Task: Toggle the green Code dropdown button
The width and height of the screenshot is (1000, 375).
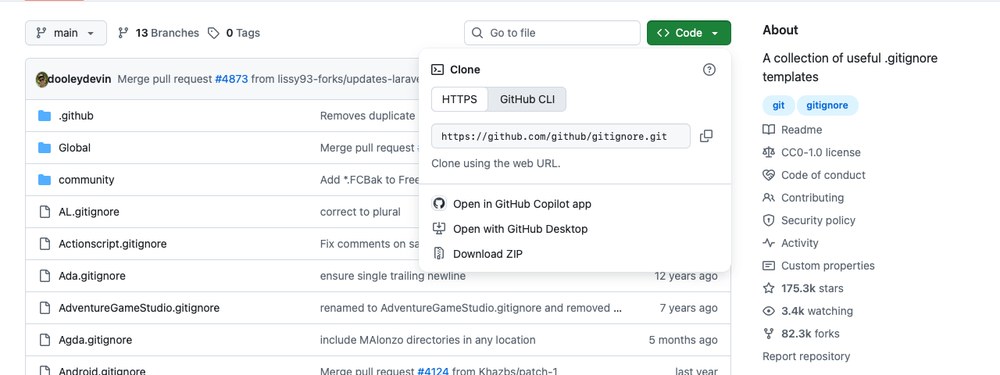Action: pos(689,33)
